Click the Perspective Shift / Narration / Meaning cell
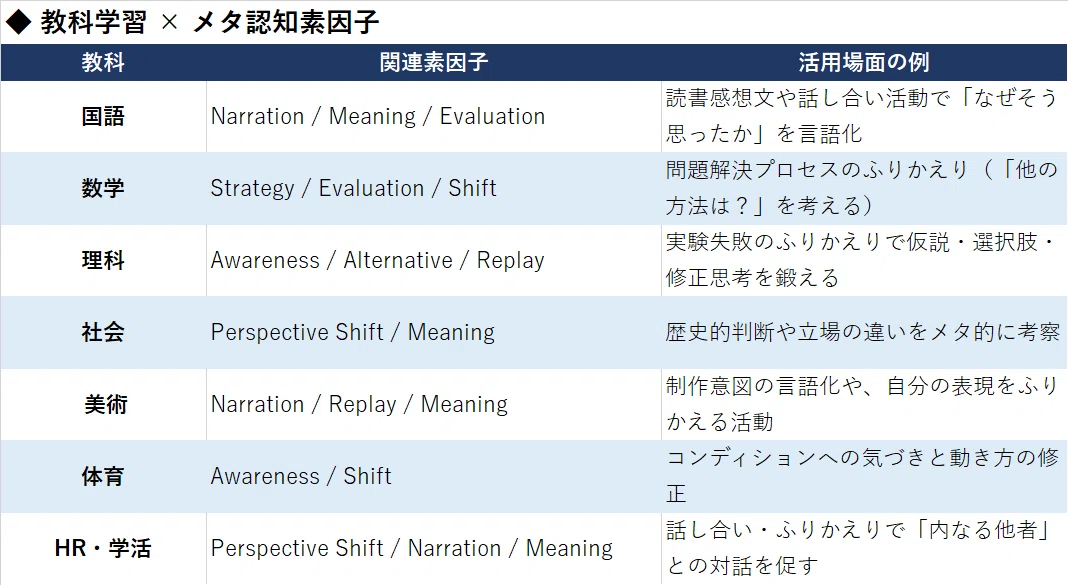Viewport: 1068px width, 585px height. point(433,548)
